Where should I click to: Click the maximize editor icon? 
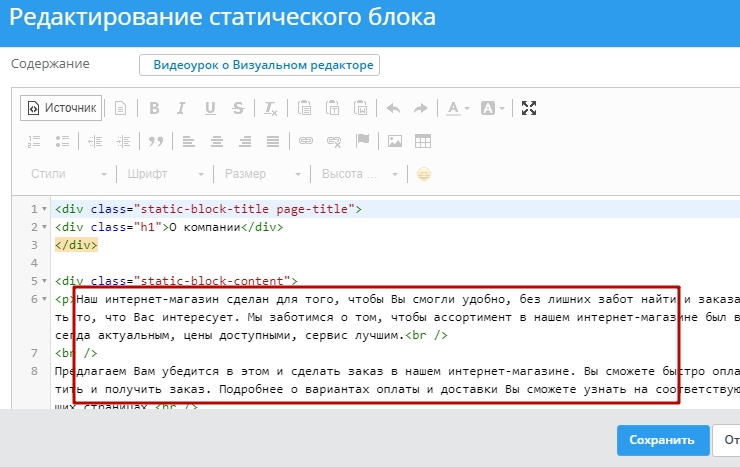pos(530,108)
